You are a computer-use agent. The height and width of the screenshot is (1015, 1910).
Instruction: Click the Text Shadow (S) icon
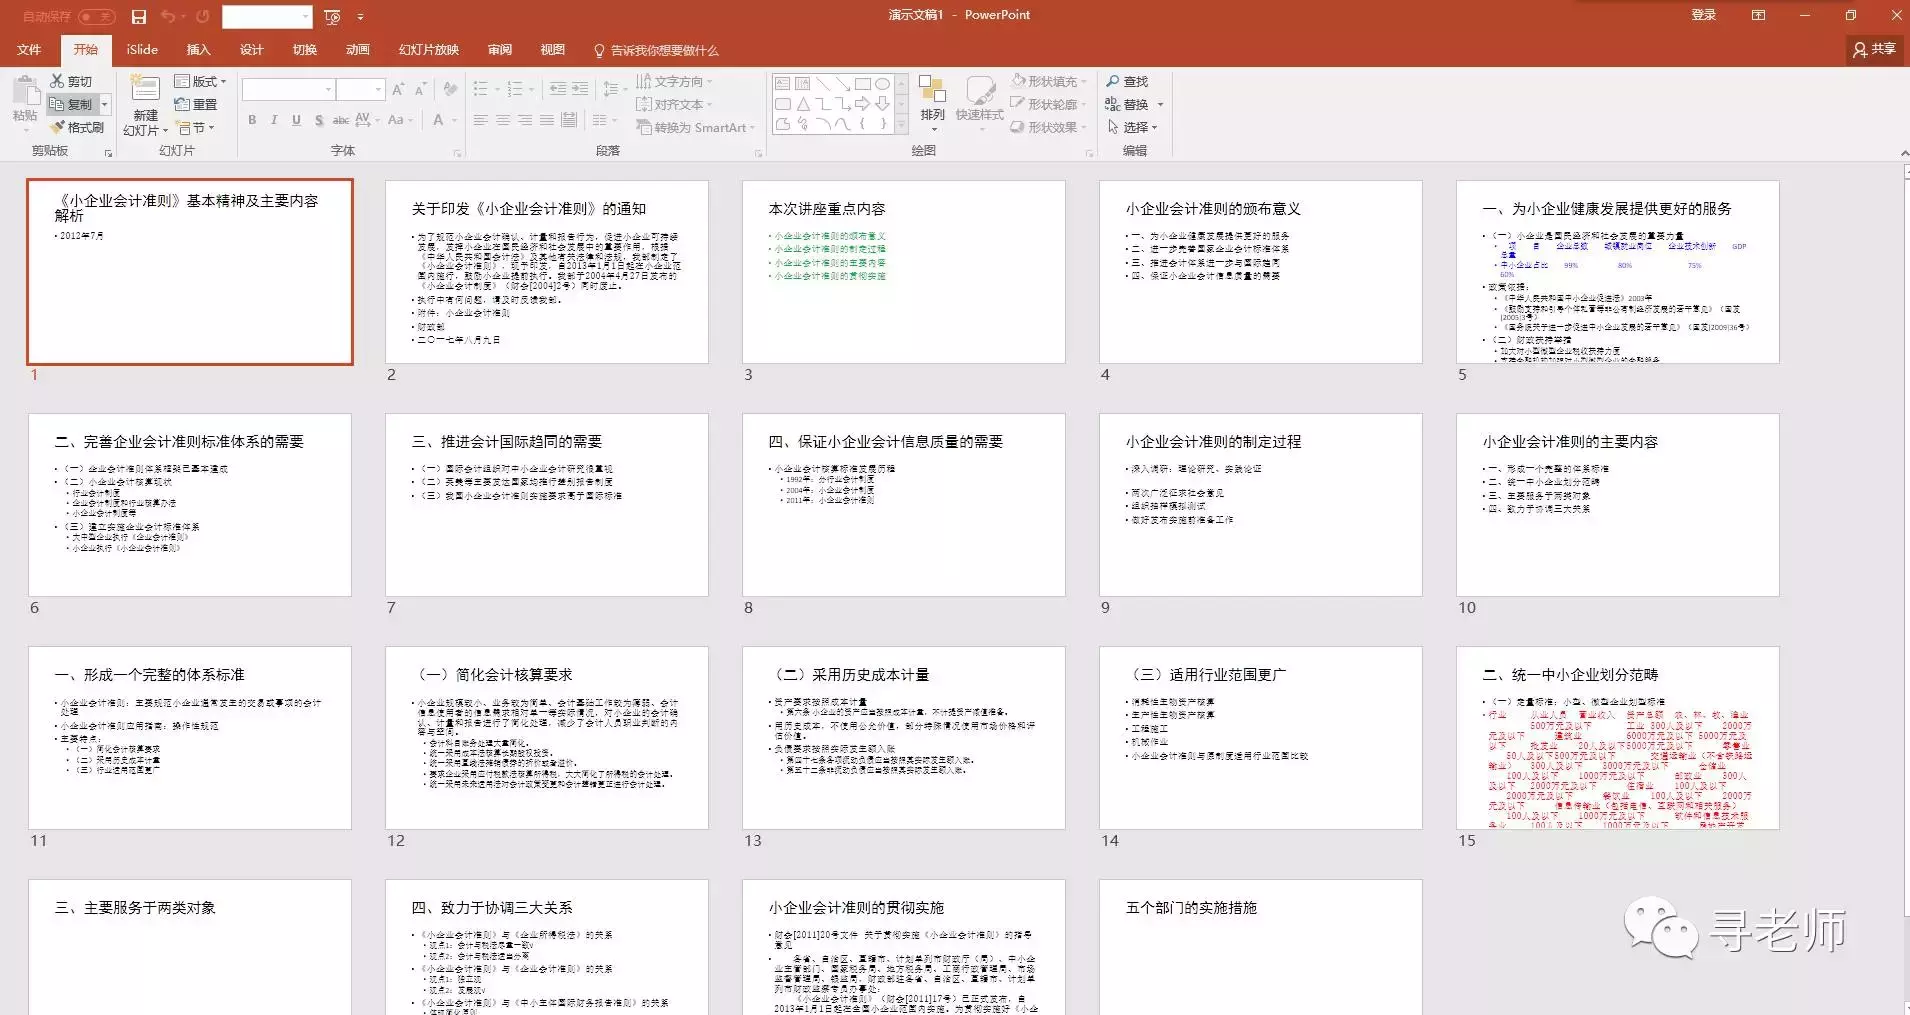tap(319, 120)
